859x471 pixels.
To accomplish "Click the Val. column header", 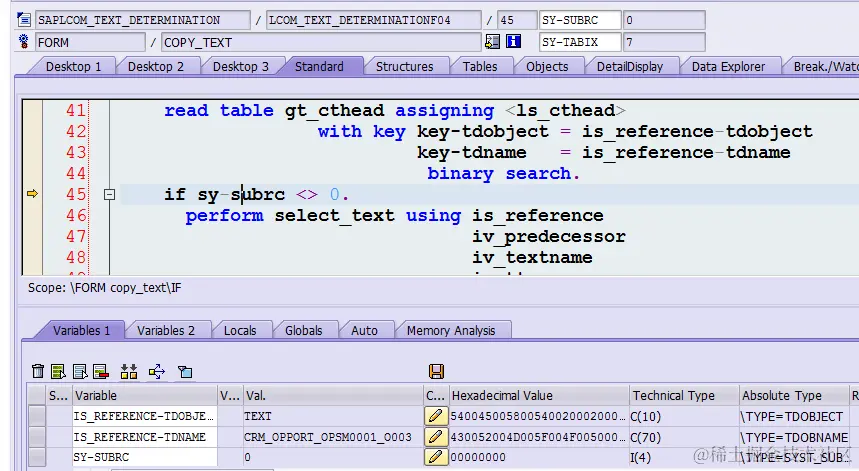I will tap(333, 395).
